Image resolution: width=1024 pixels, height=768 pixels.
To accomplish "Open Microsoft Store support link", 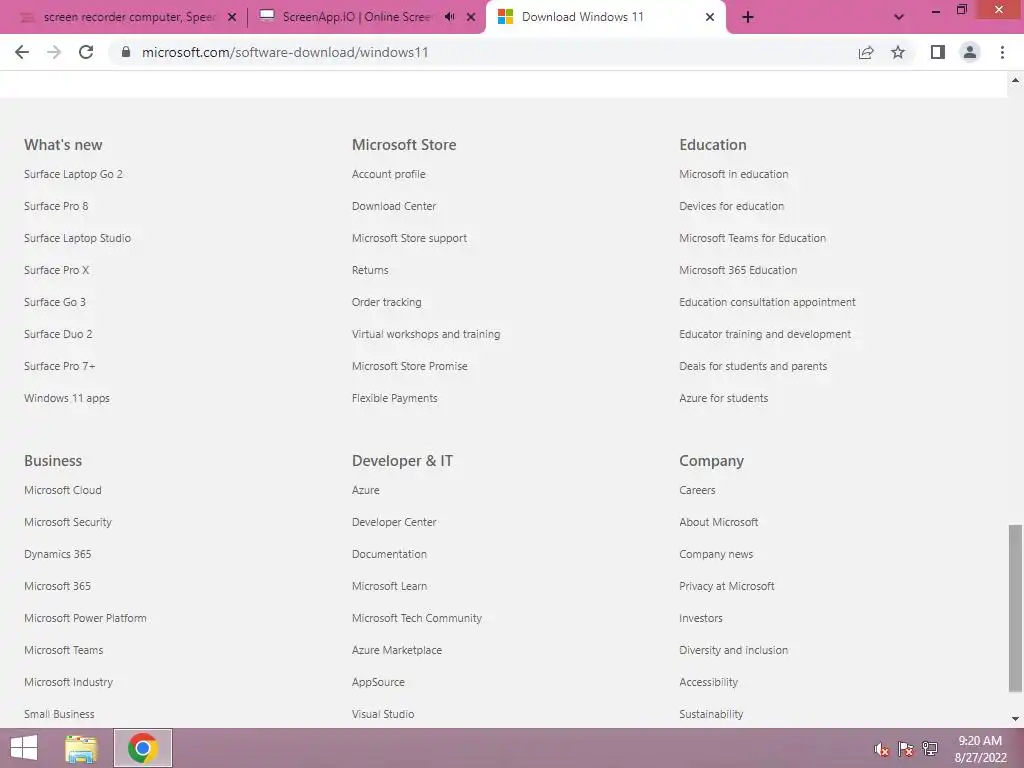I will pos(409,238).
